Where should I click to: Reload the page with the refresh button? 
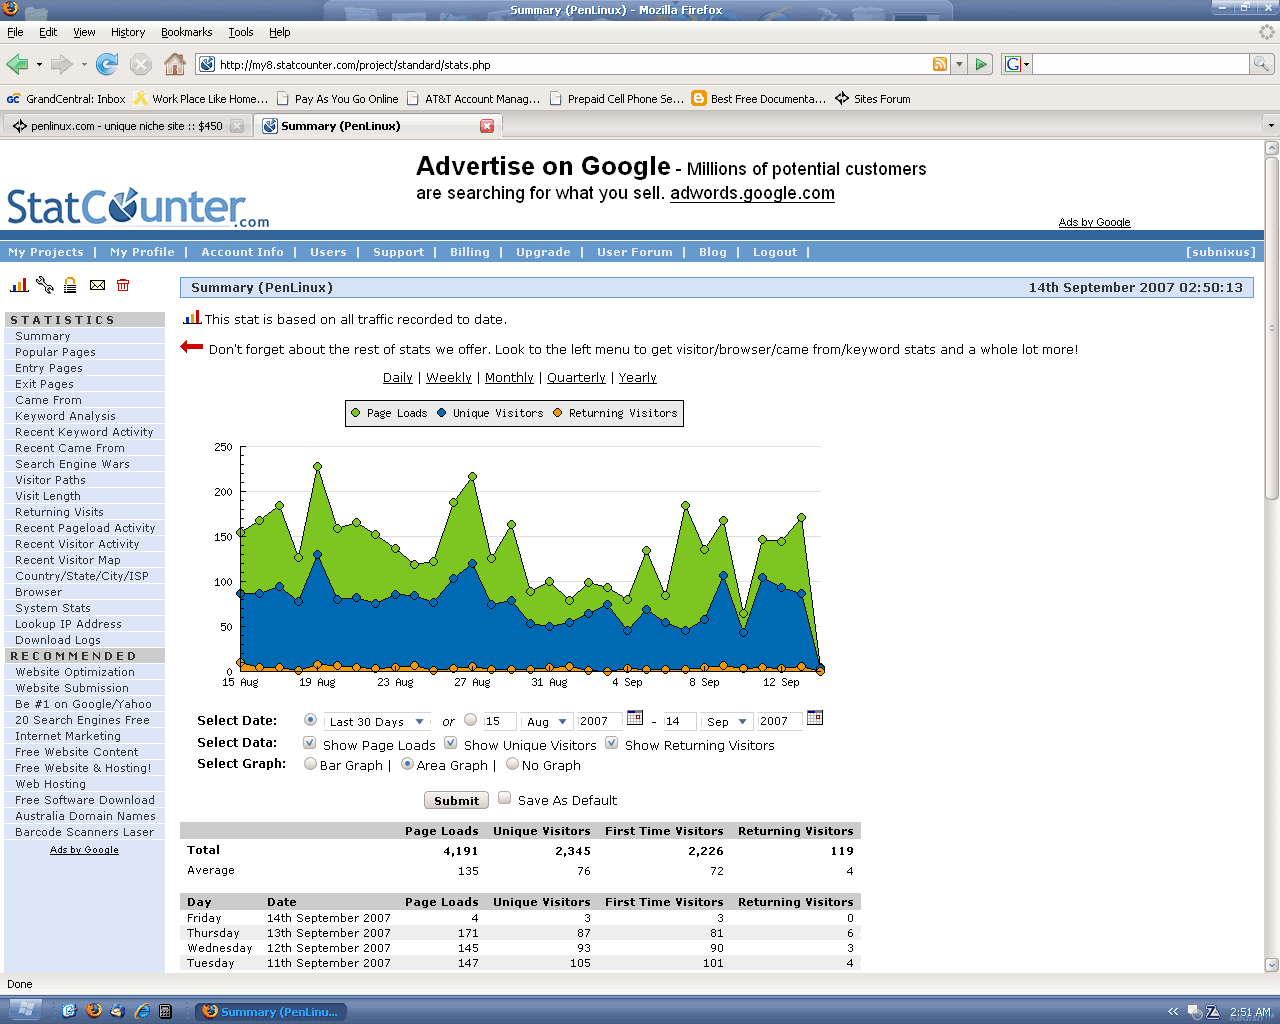point(107,65)
